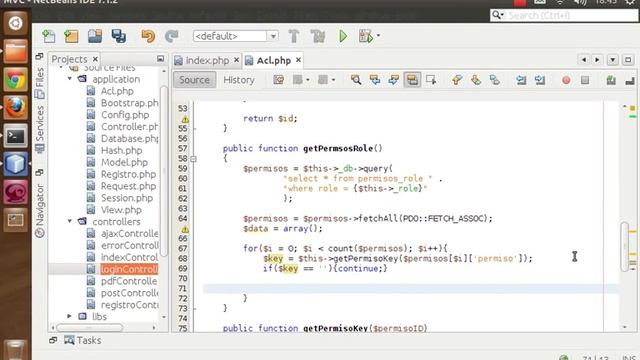Click the Find Selection magnifier icon

click(x=356, y=80)
